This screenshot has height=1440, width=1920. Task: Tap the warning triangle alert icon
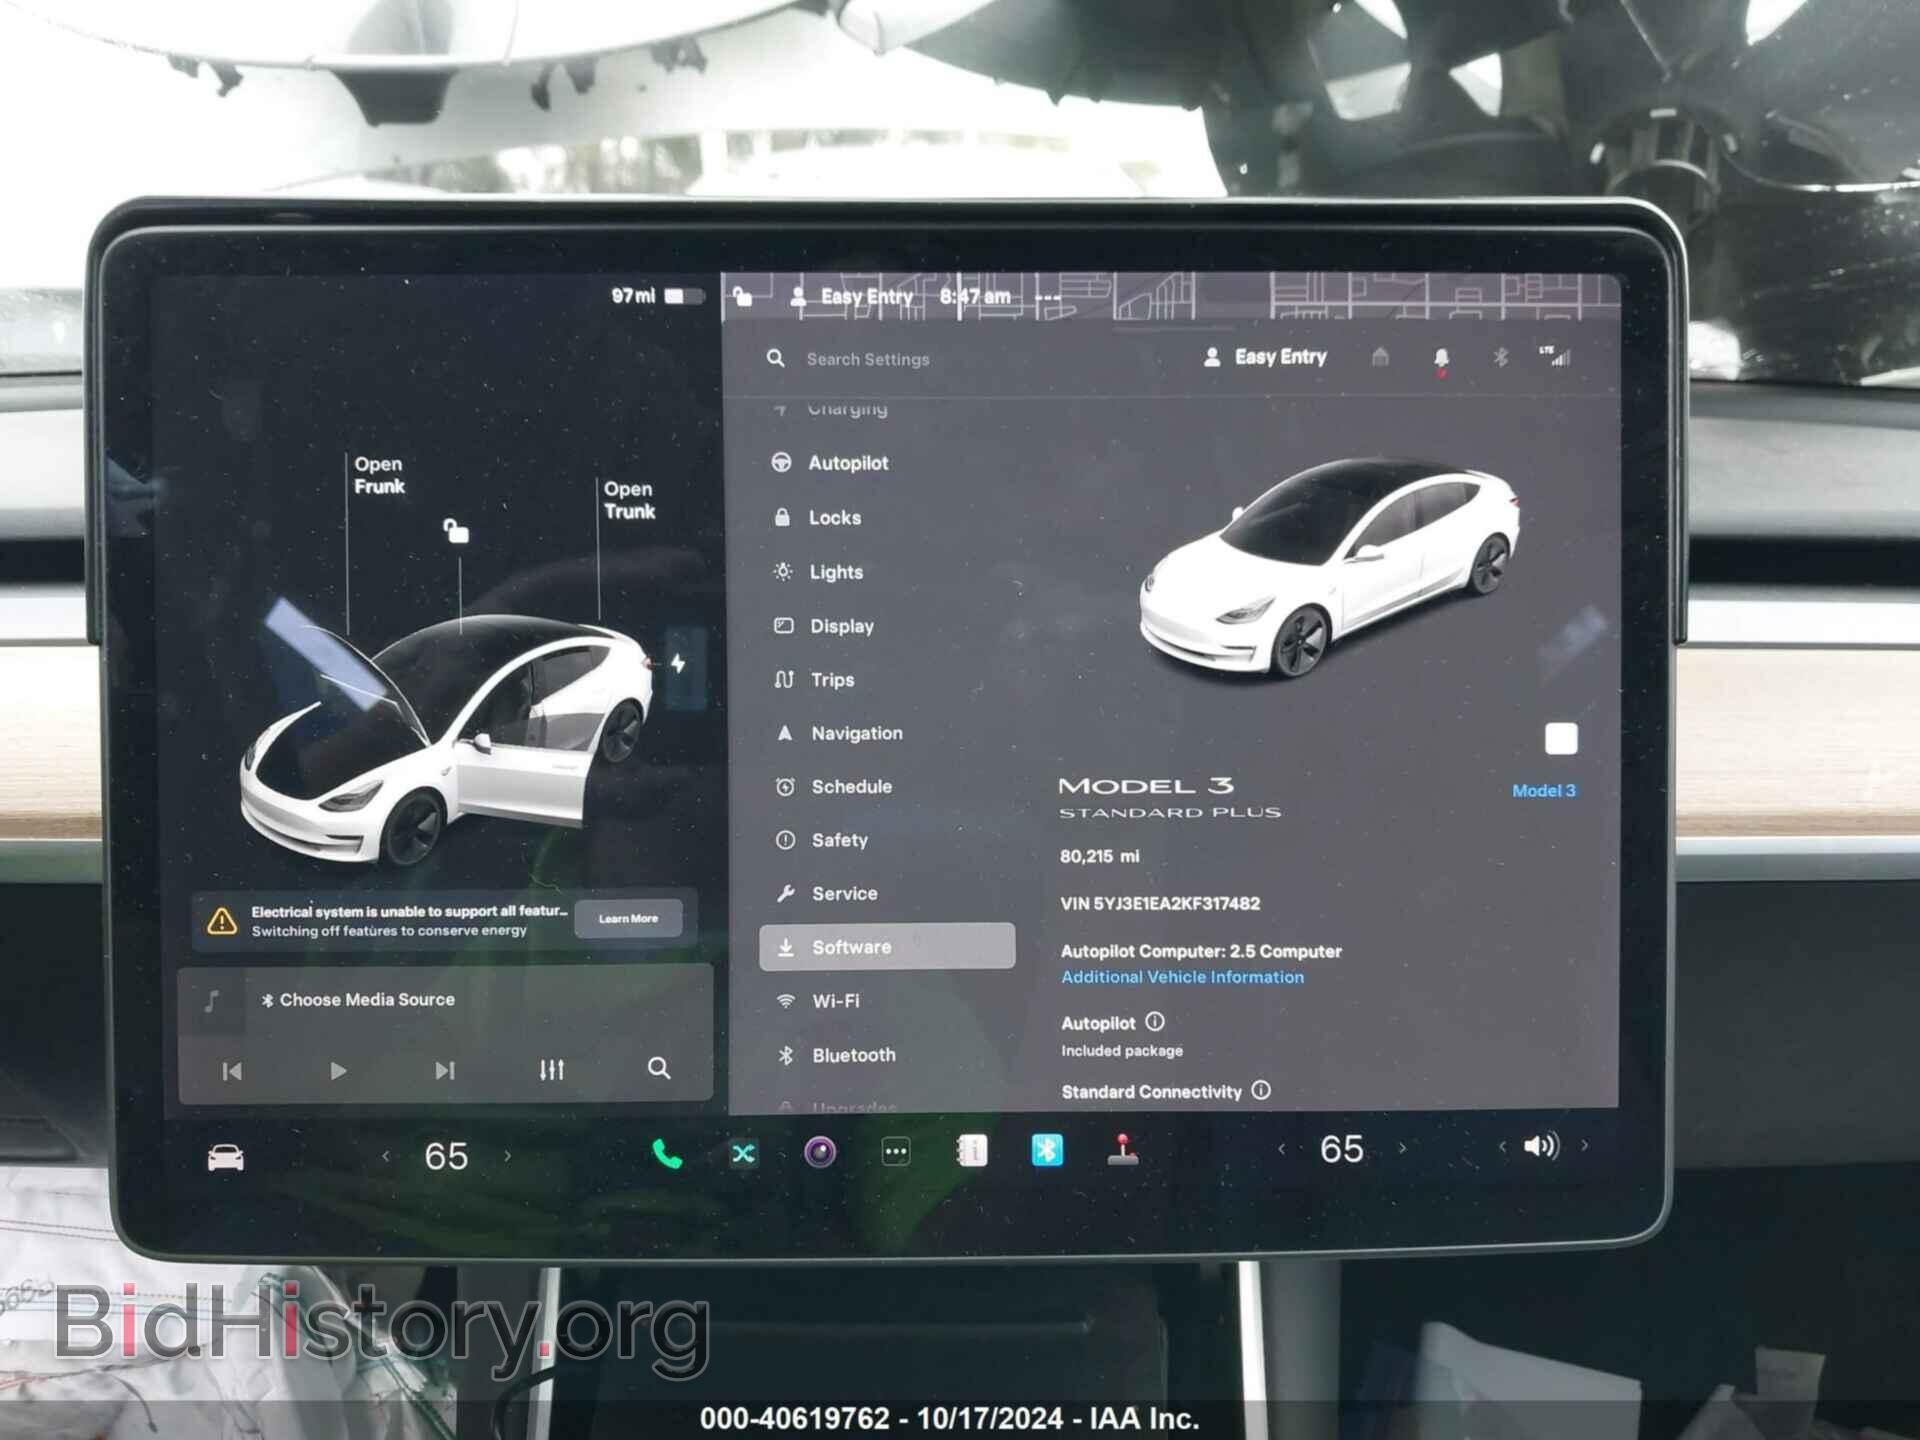pos(221,921)
